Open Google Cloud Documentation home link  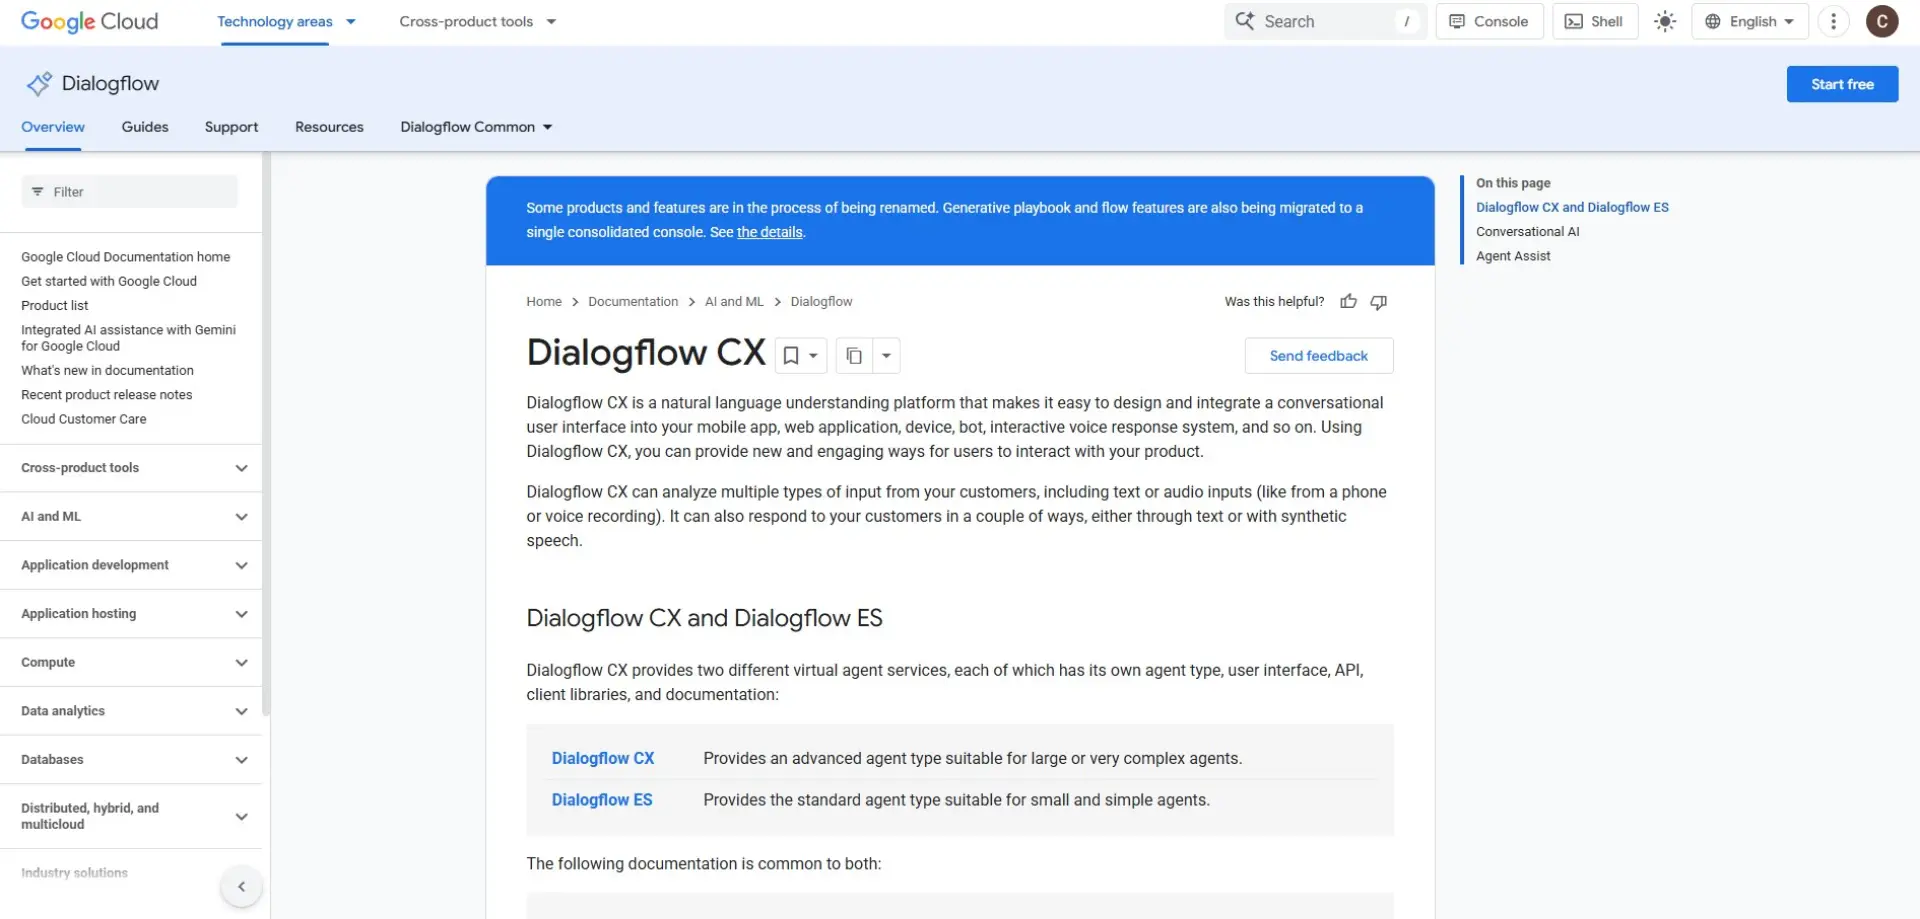[125, 257]
